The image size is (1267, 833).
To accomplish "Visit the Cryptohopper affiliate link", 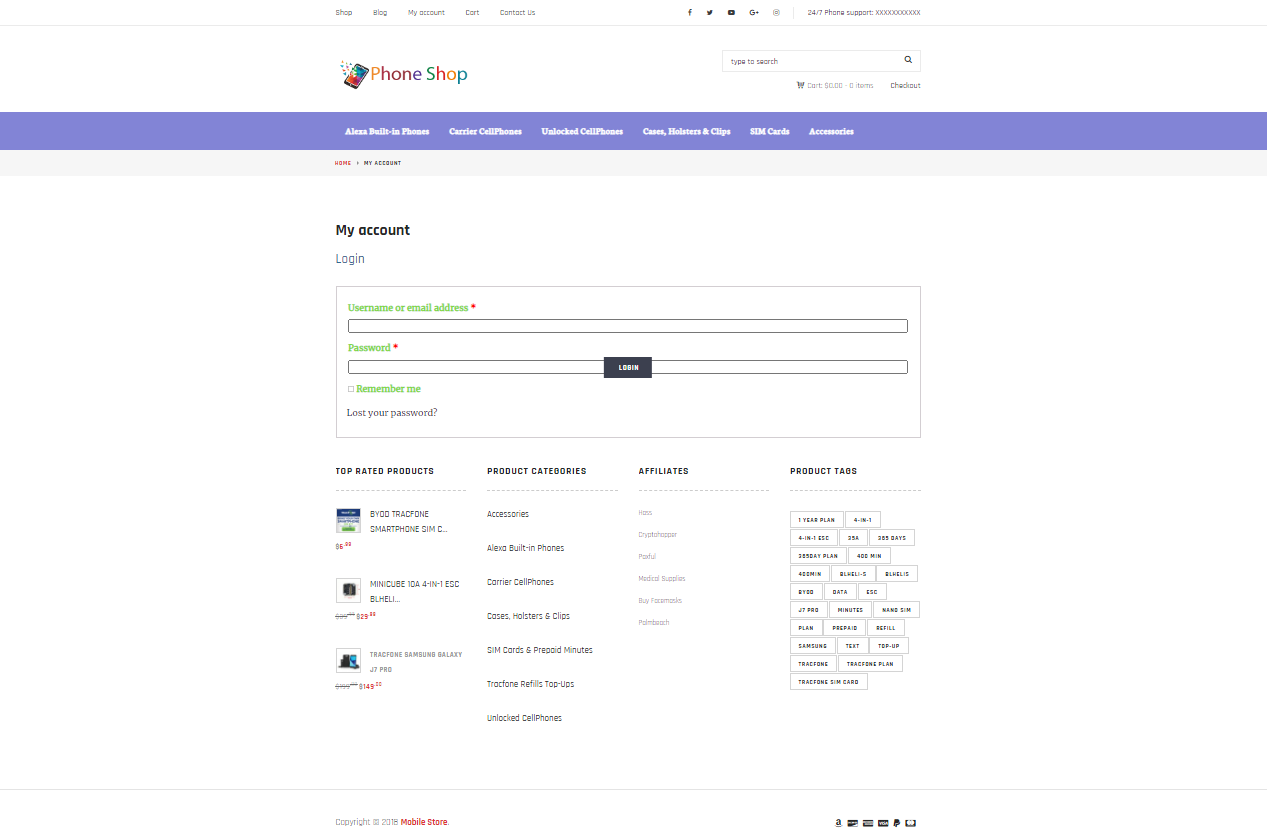I will tap(658, 535).
